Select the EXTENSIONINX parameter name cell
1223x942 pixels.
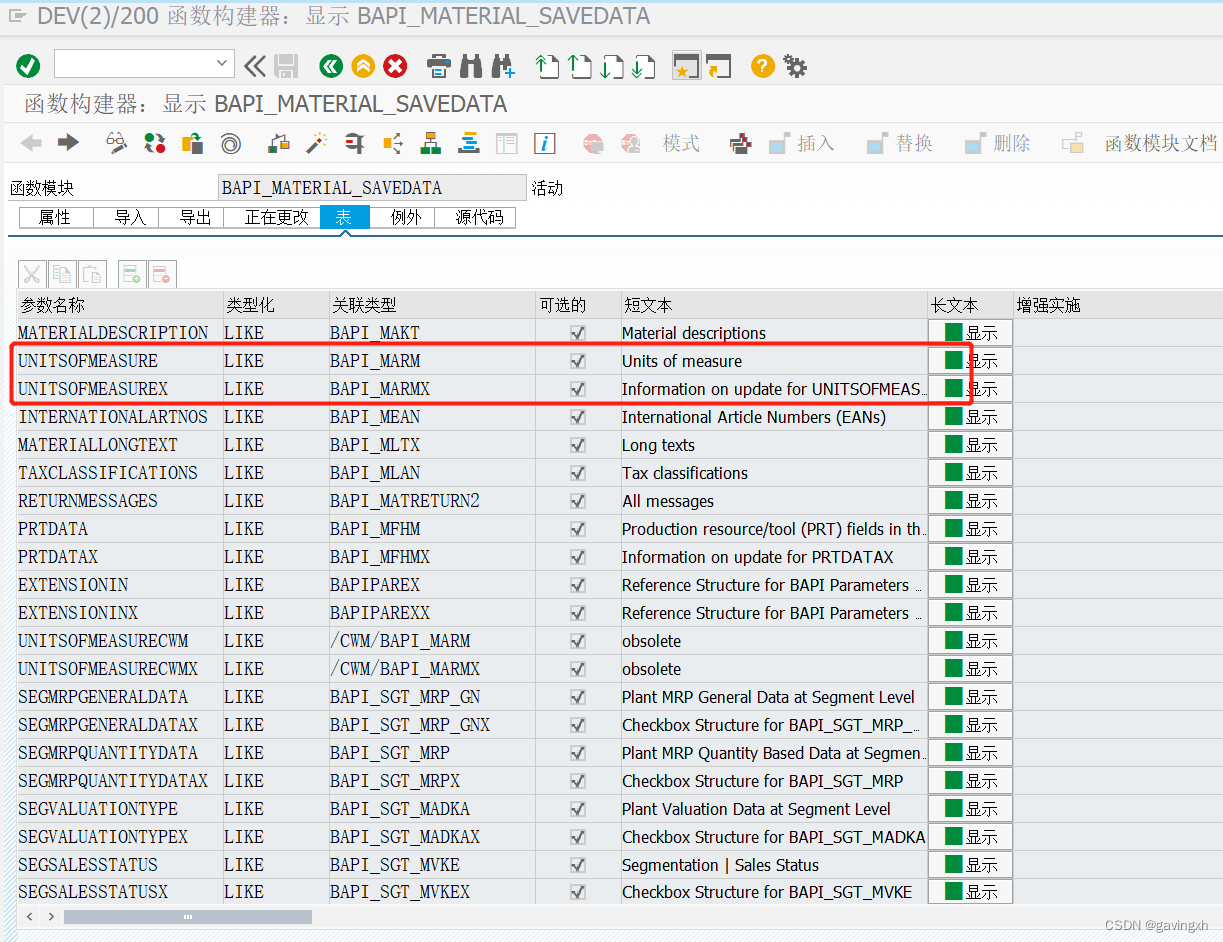click(119, 613)
